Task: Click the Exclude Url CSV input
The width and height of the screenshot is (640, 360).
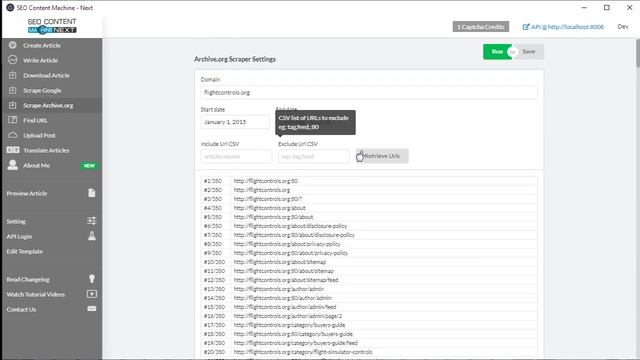Action: click(313, 156)
